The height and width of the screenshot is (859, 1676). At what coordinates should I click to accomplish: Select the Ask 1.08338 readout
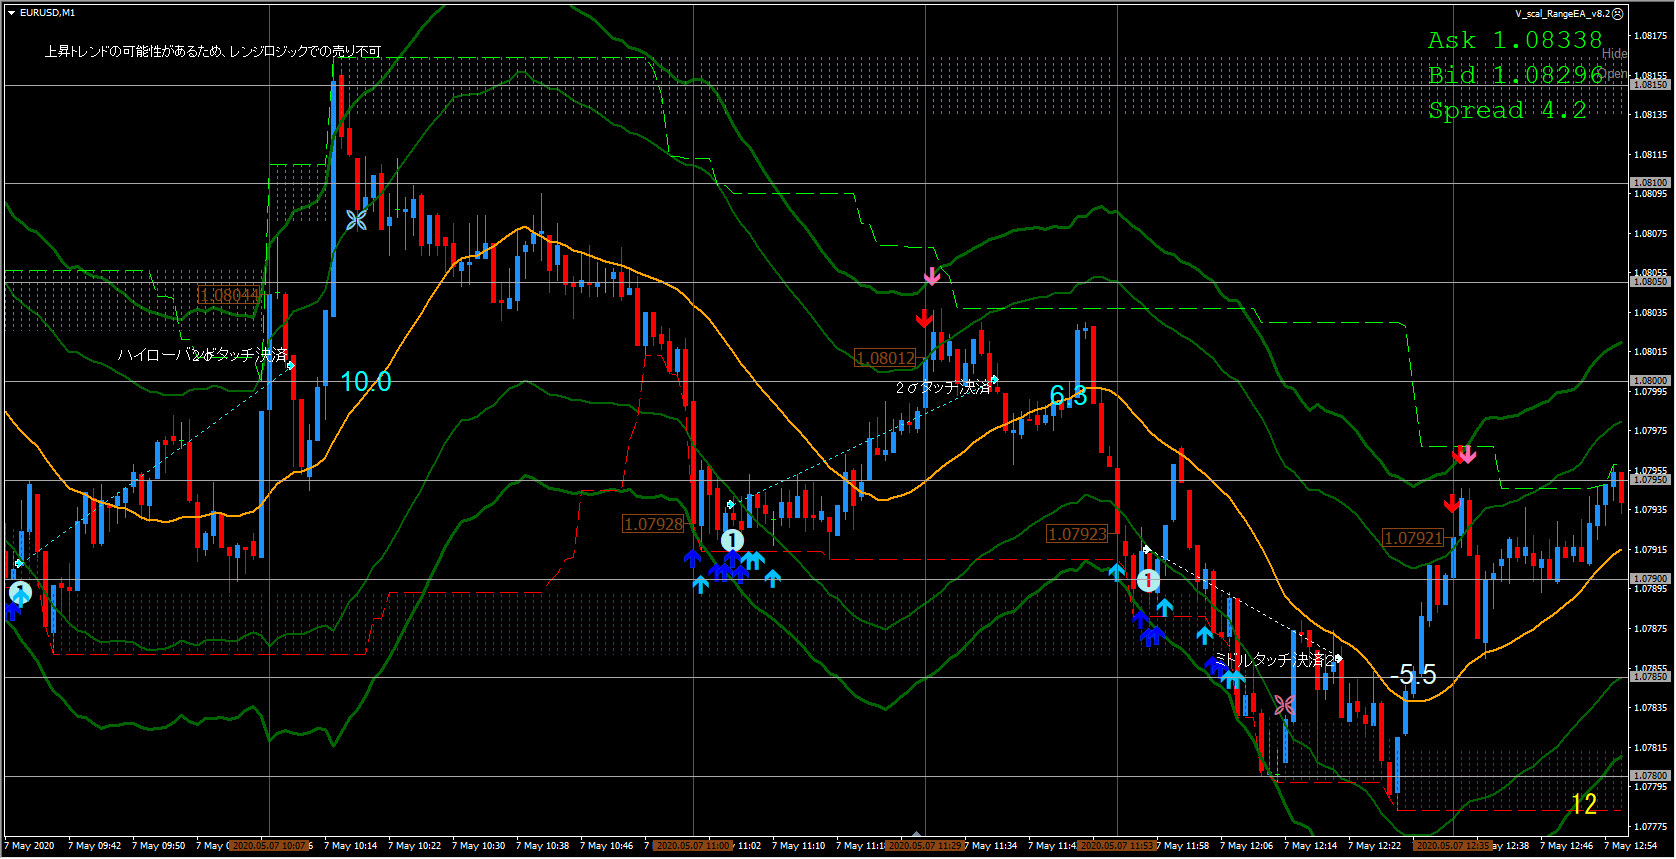[x=1515, y=40]
